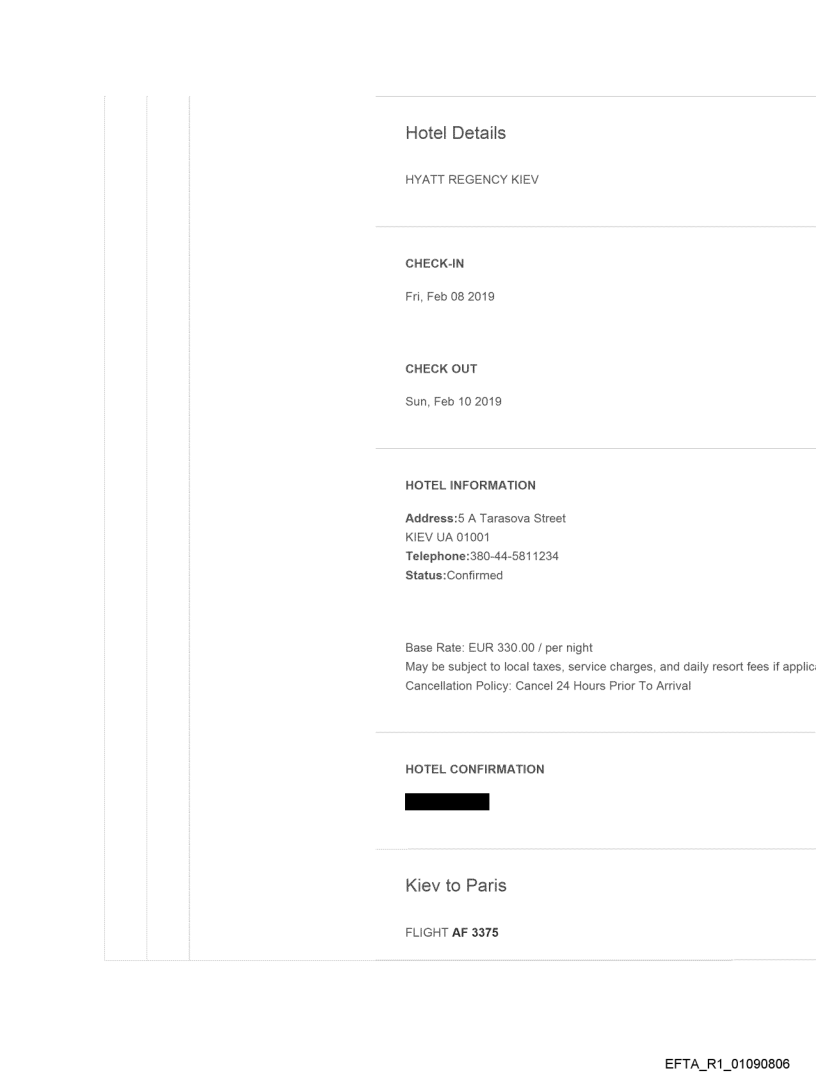The height and width of the screenshot is (1073, 816).
Task: Click the Kiev to Paris heading
Action: [454, 886]
